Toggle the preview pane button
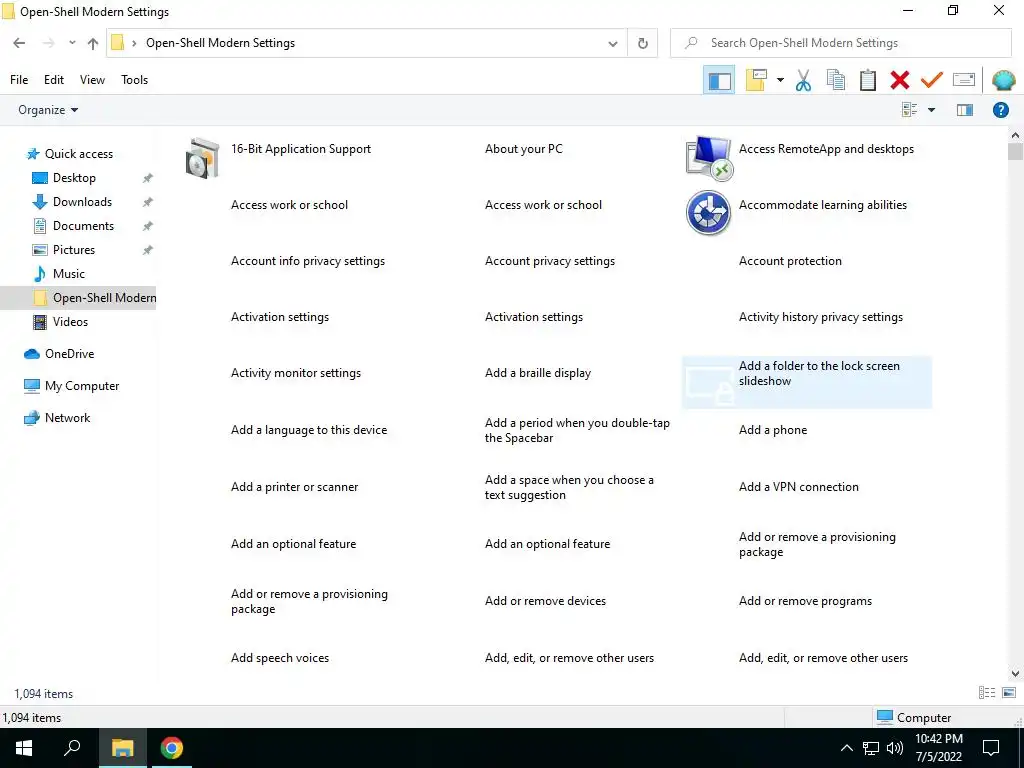This screenshot has width=1024, height=768. tap(965, 110)
